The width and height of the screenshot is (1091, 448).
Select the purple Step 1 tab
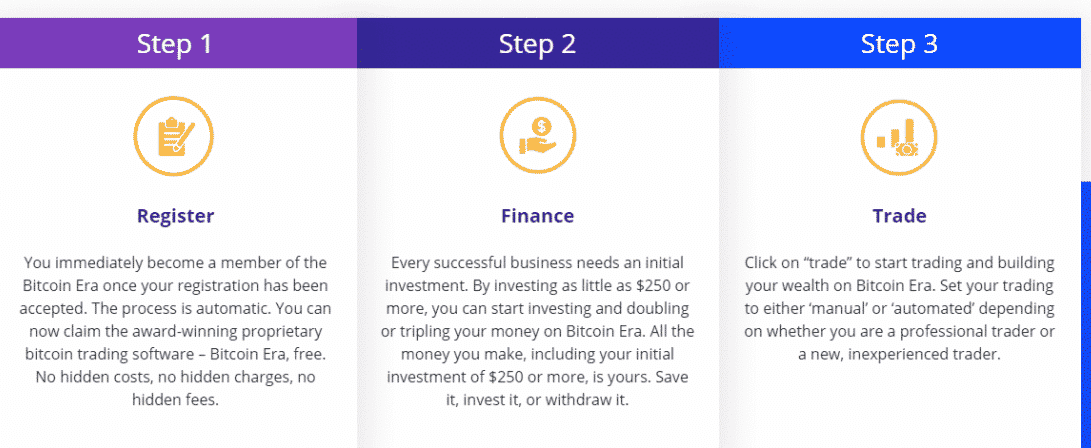click(x=175, y=45)
